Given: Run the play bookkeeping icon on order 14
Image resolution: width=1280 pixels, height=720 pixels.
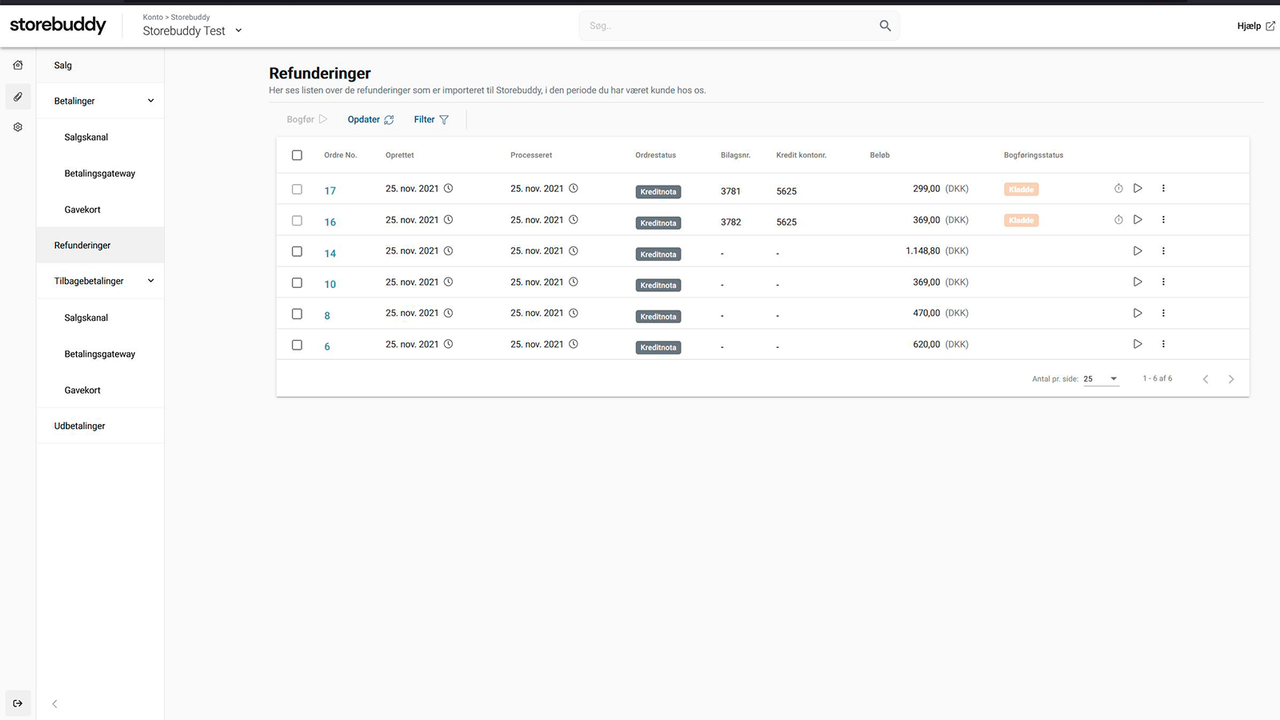Looking at the screenshot, I should click(1137, 251).
